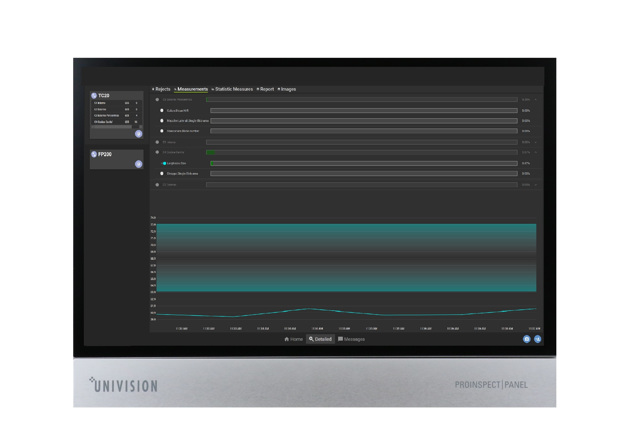Click the progress bar of the 0.47% row
The height and width of the screenshot is (437, 630).
[x=364, y=163]
